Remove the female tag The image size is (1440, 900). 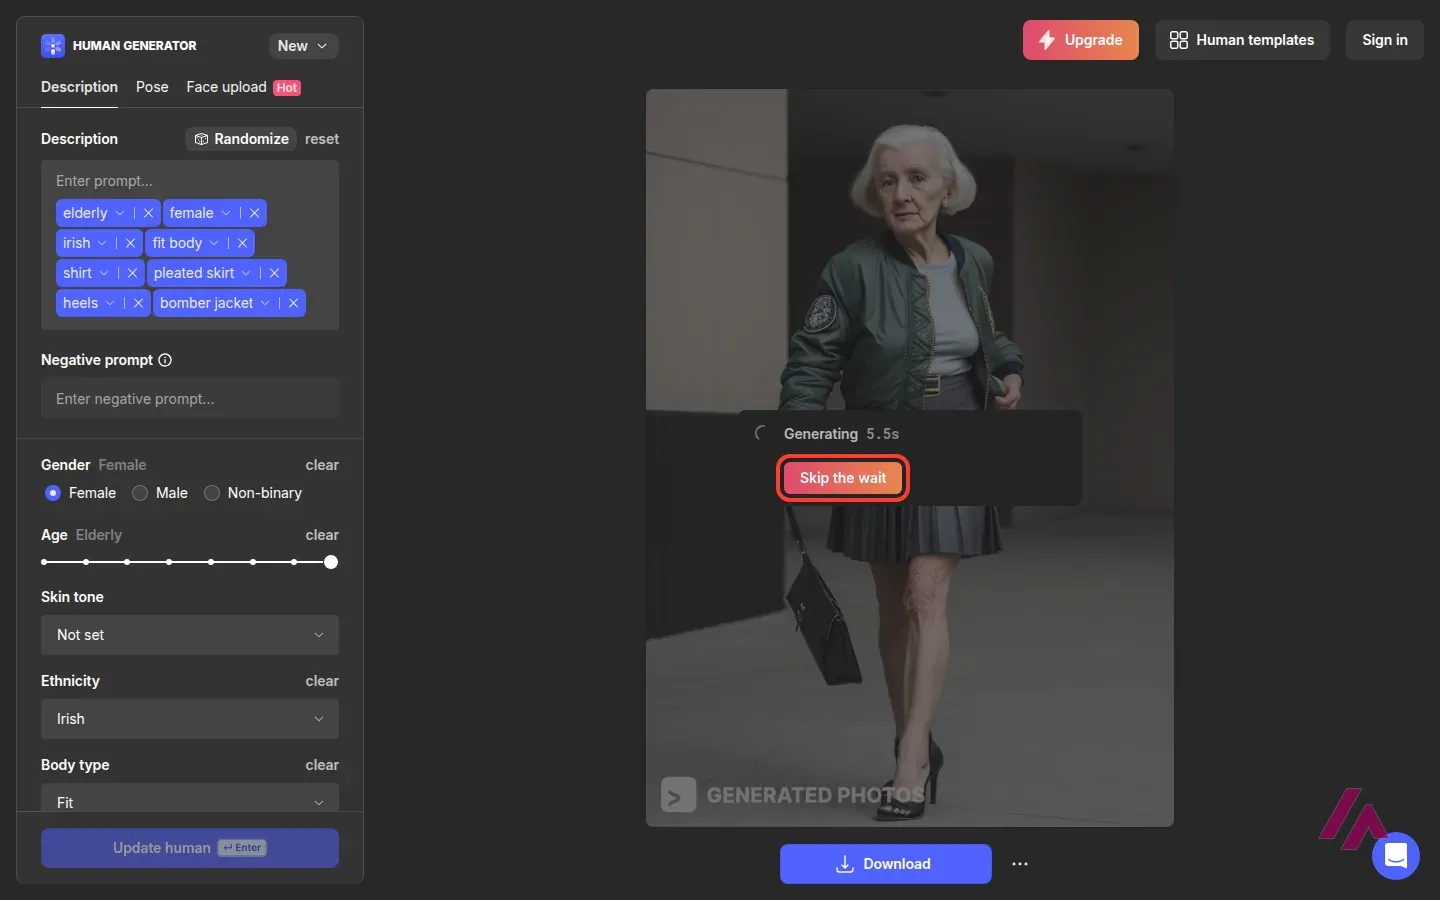(254, 213)
